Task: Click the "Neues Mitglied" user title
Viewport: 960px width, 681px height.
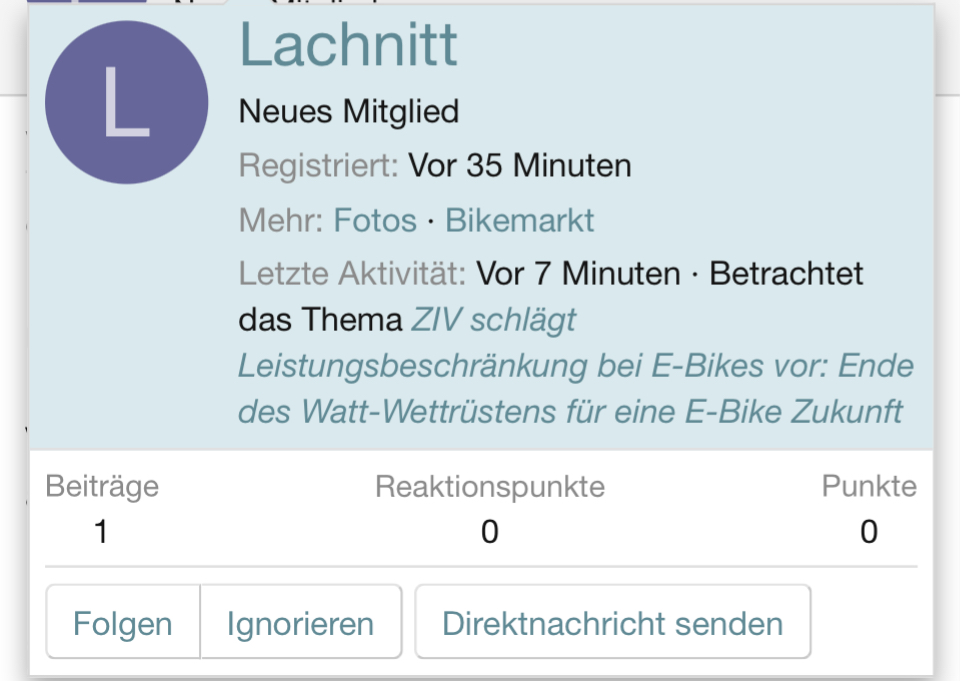Action: pyautogui.click(x=348, y=111)
